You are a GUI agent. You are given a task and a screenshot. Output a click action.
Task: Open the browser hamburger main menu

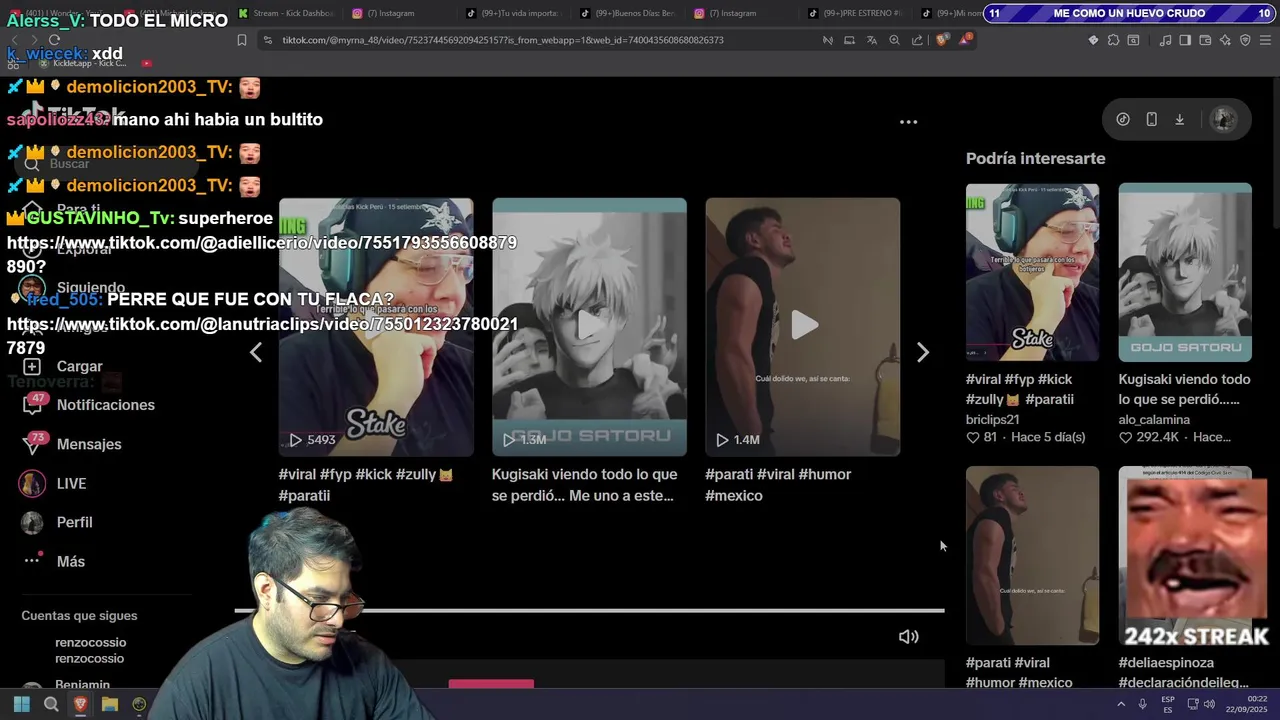(1265, 40)
